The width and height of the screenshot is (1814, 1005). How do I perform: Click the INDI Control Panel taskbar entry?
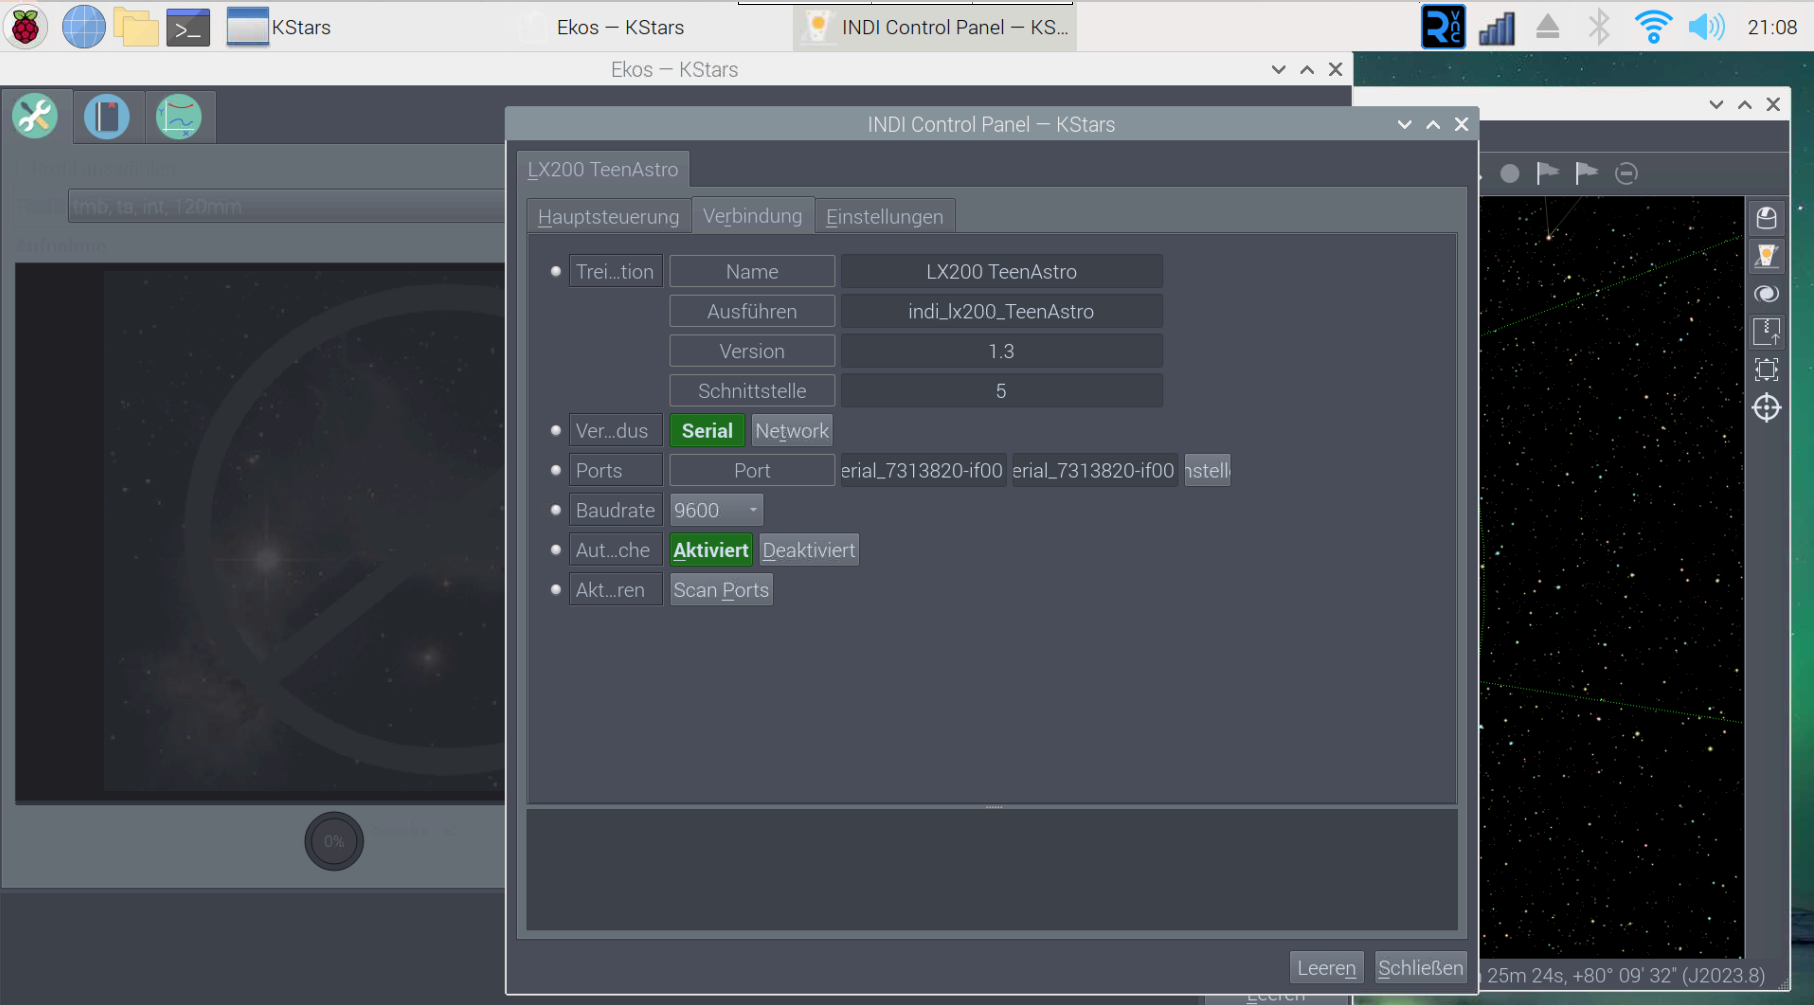[x=936, y=27]
